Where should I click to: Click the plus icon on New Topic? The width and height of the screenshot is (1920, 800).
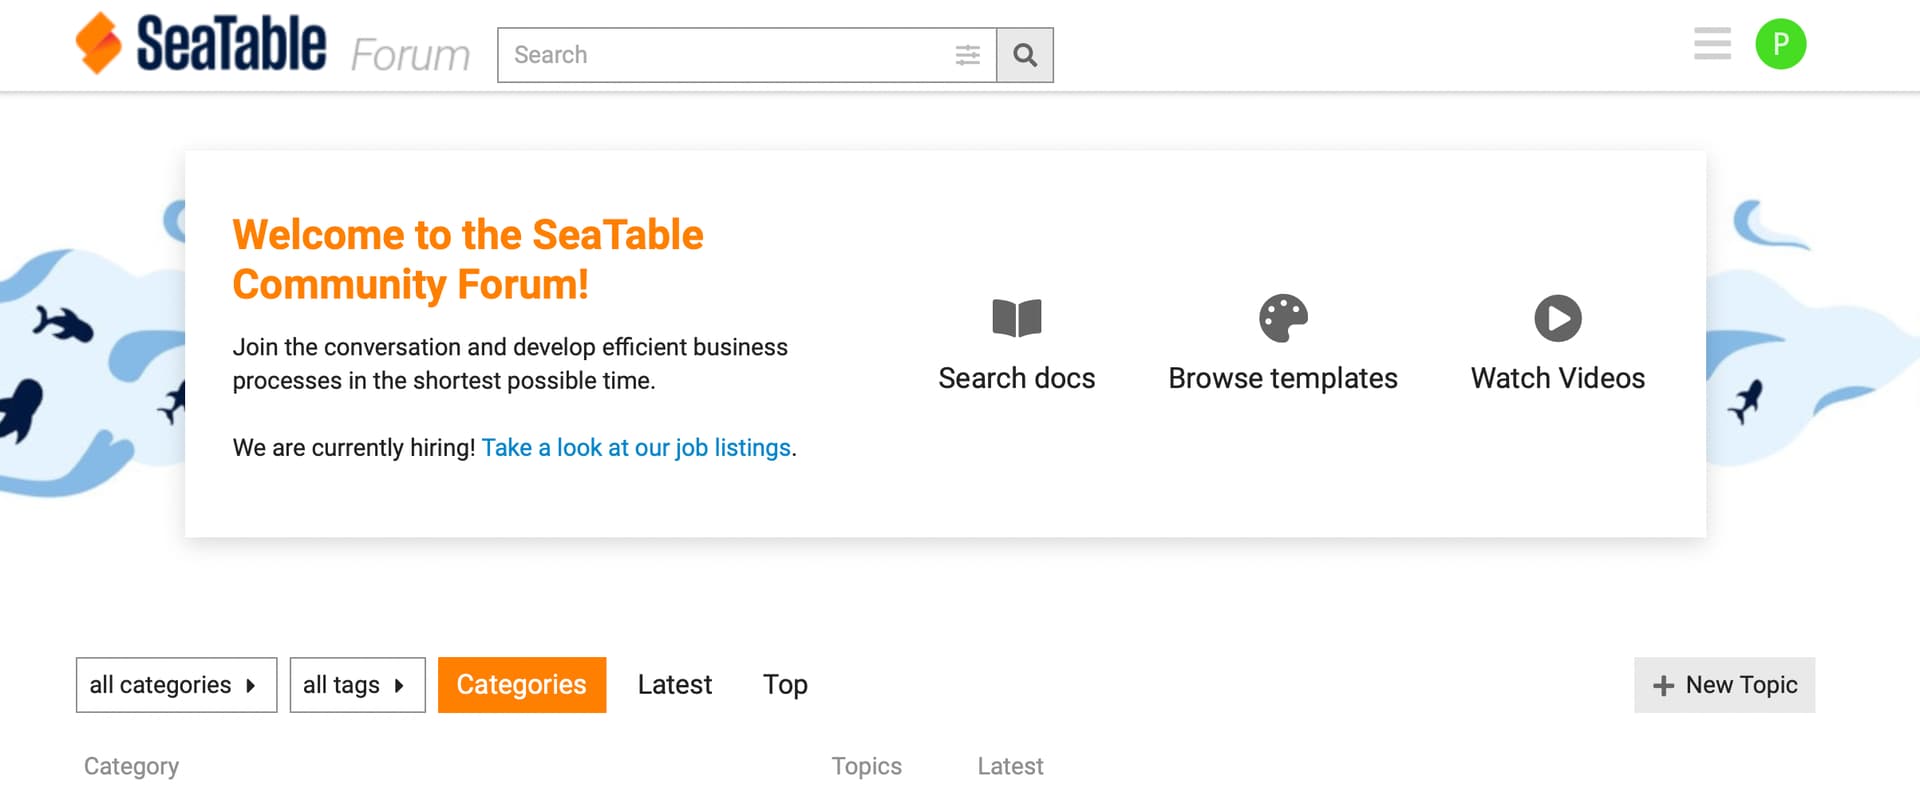pos(1663,685)
